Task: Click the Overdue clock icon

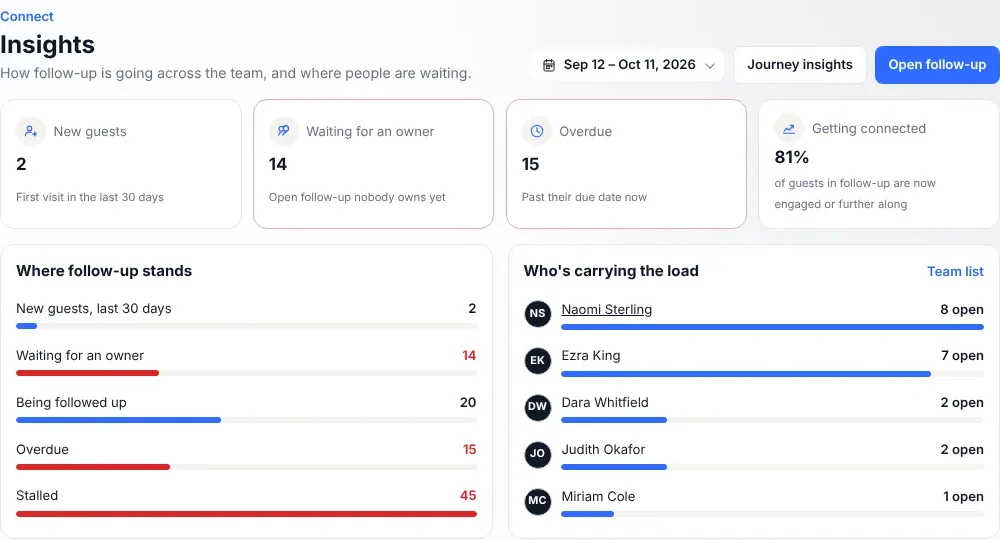Action: pos(537,131)
